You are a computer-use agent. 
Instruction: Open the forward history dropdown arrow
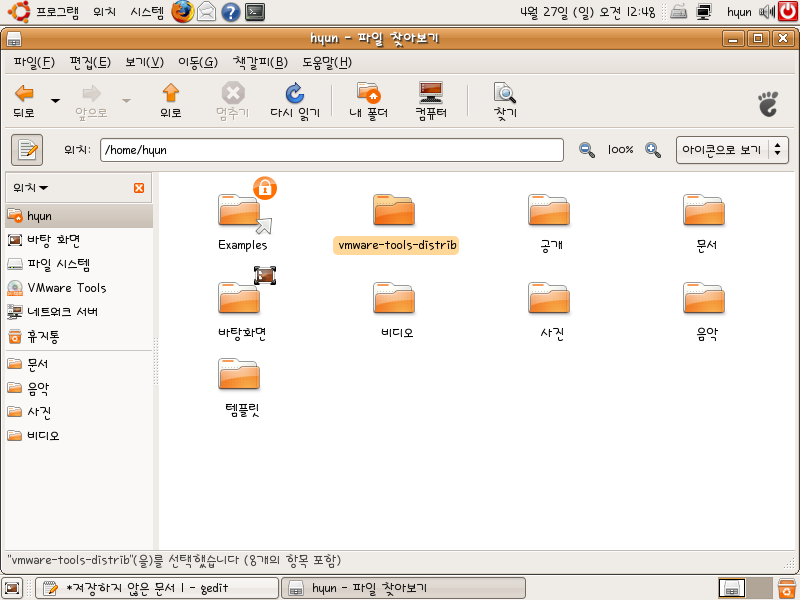126,101
